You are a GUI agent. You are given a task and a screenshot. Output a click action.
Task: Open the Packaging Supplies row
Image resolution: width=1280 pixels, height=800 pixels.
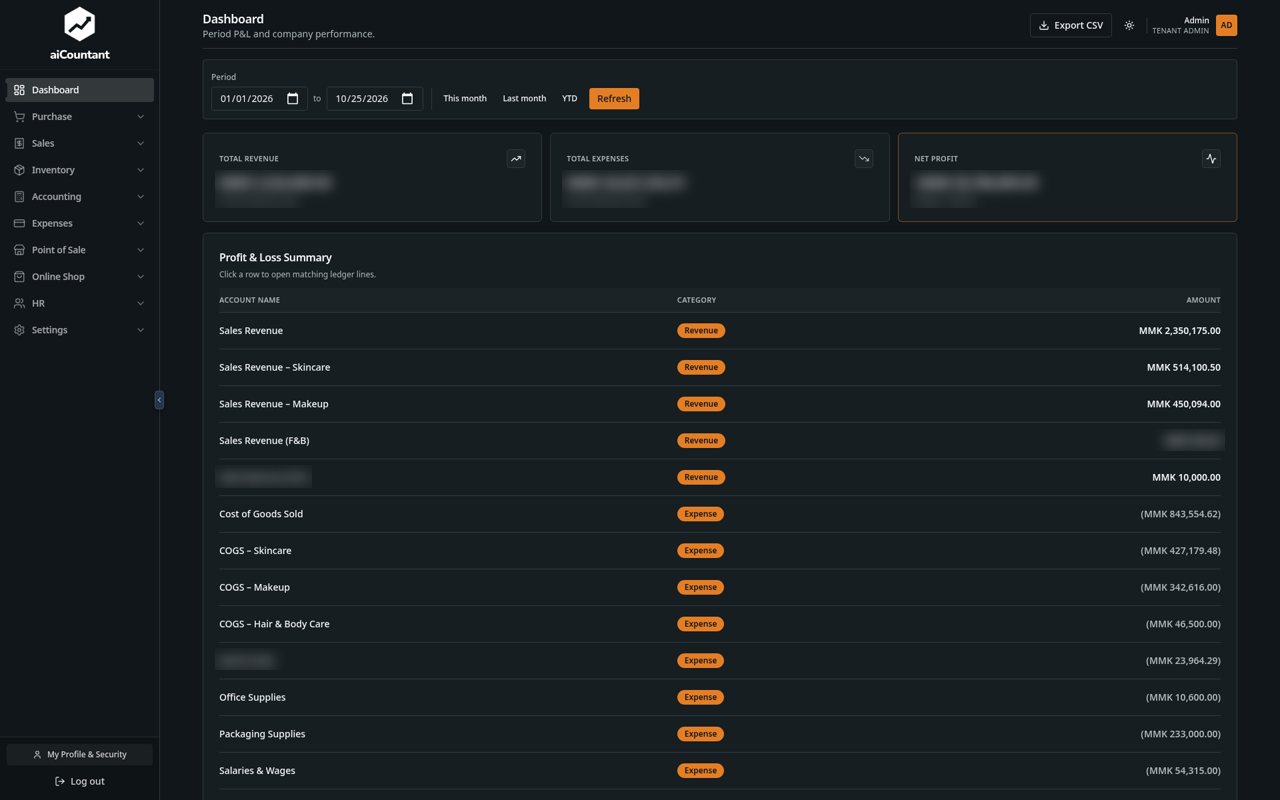click(720, 734)
